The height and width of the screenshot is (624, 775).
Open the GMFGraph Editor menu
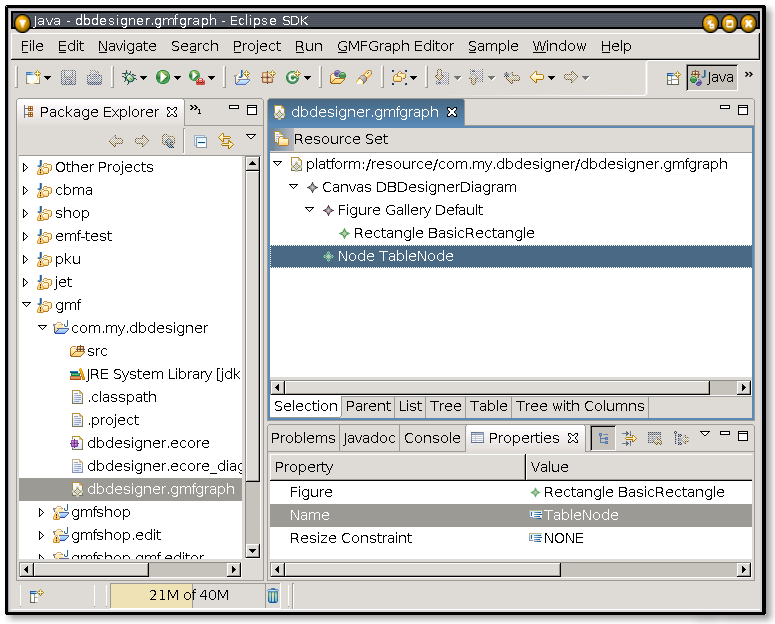coord(395,46)
